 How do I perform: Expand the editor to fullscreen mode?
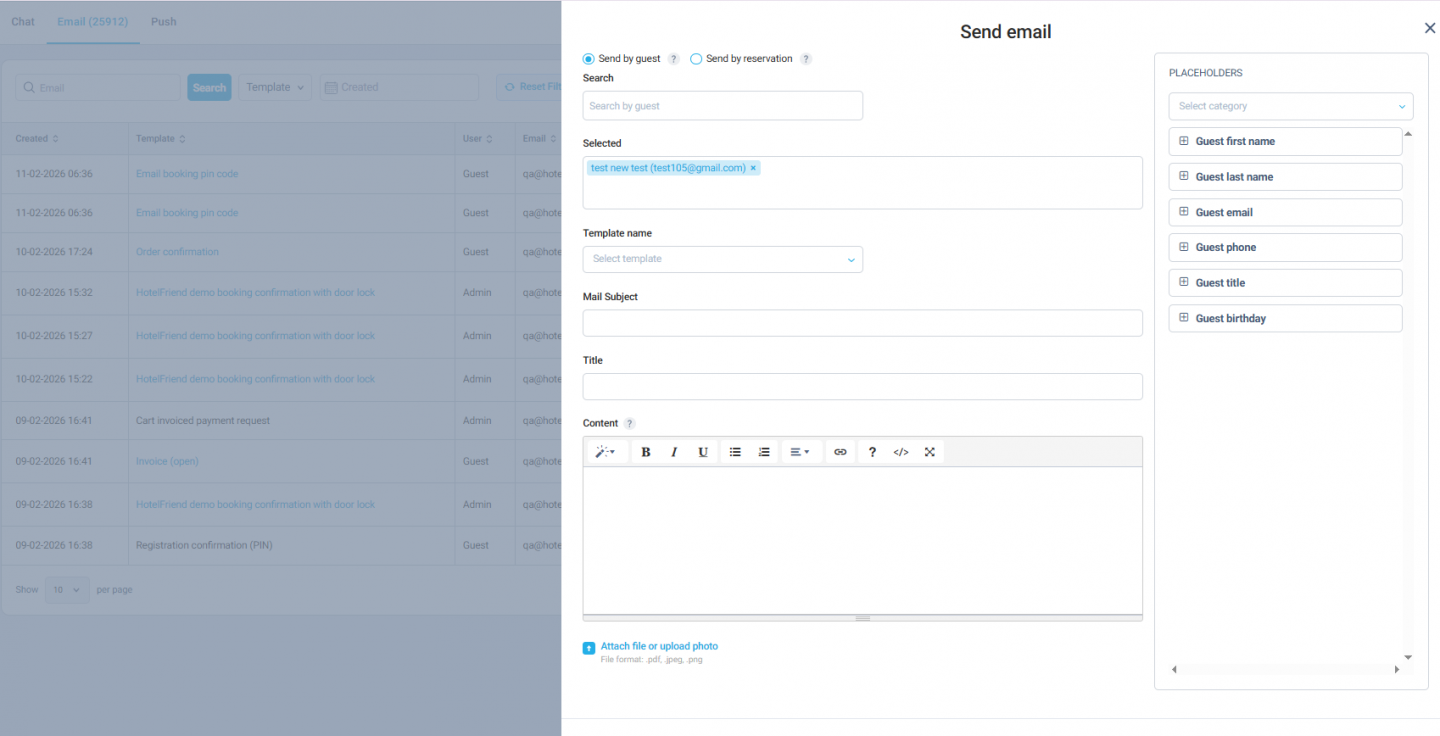click(929, 451)
